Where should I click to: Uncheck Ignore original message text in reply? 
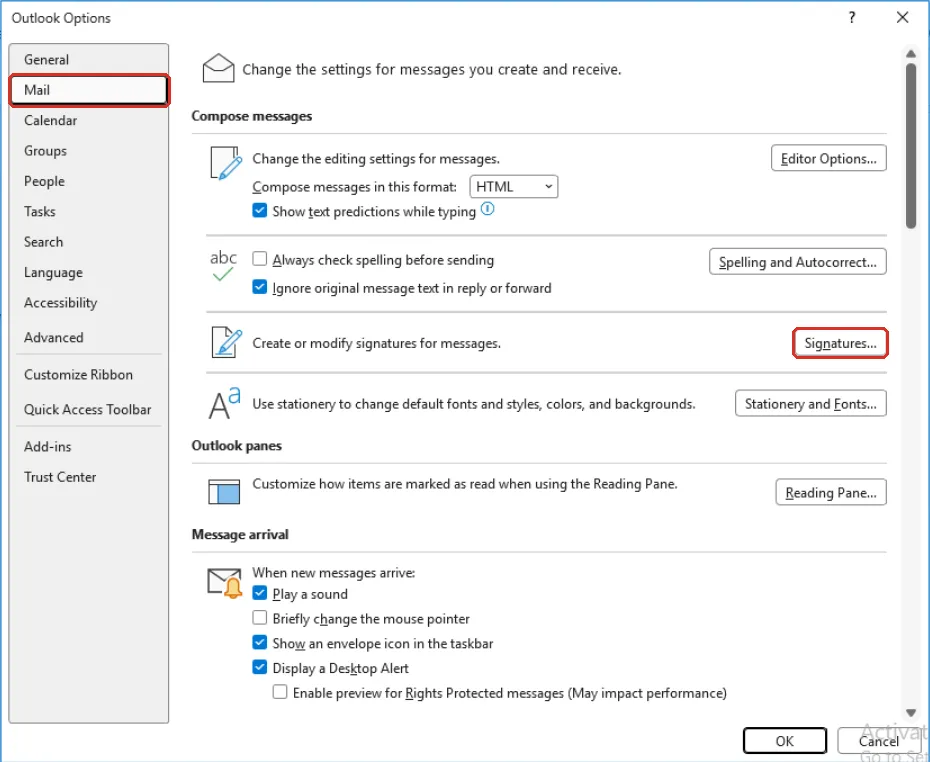(x=260, y=287)
